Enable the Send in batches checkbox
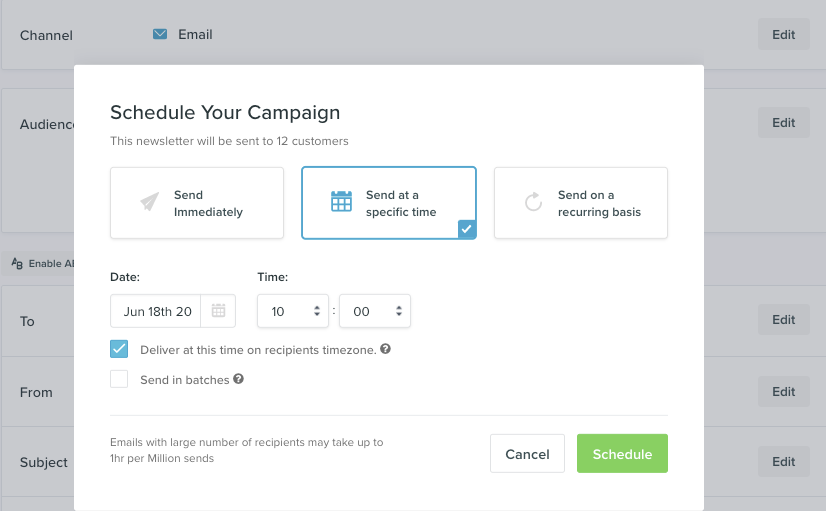This screenshot has height=511, width=826. [120, 380]
